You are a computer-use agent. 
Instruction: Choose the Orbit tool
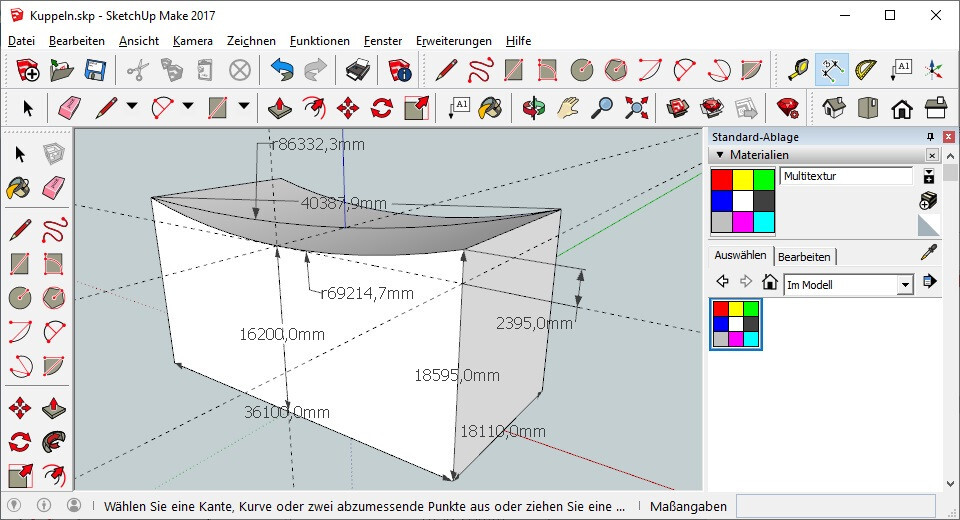tap(533, 108)
